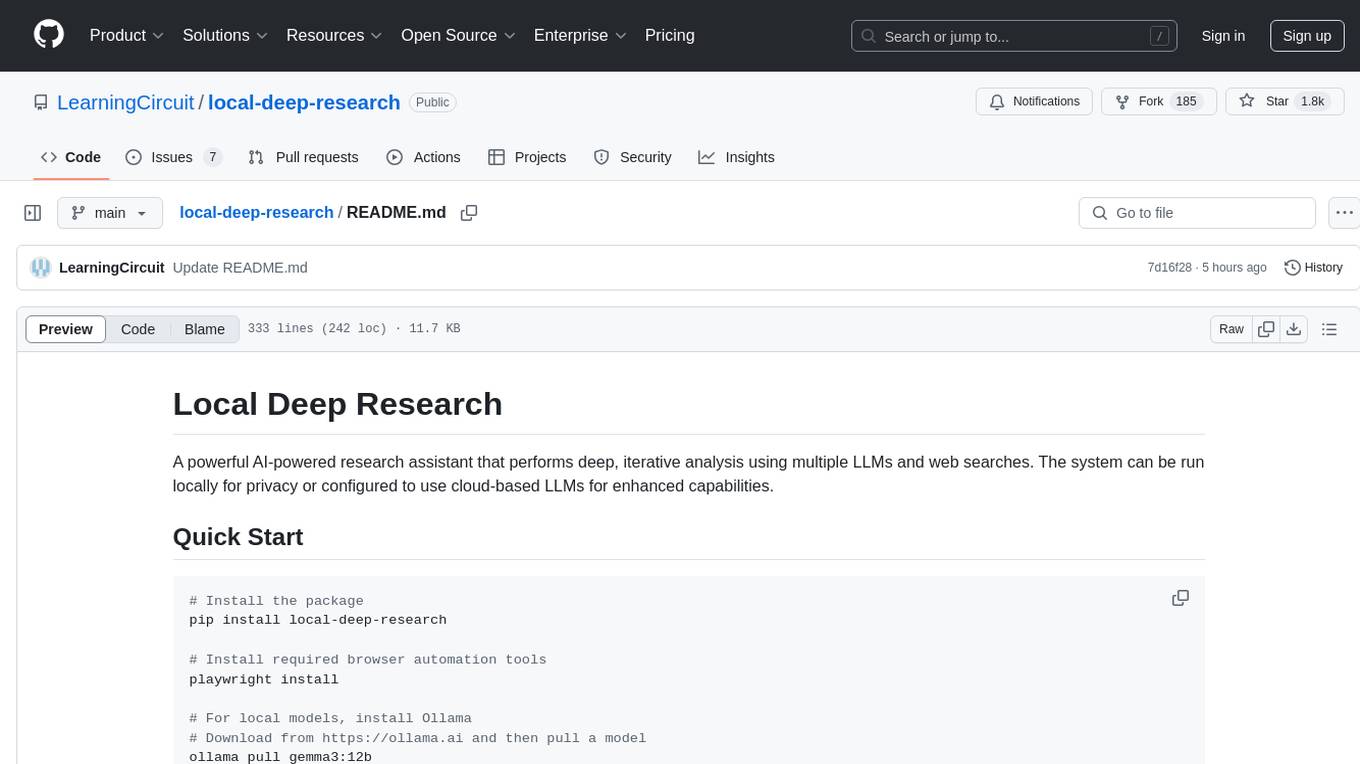Open the Security tab
1360x764 pixels.
coord(632,157)
